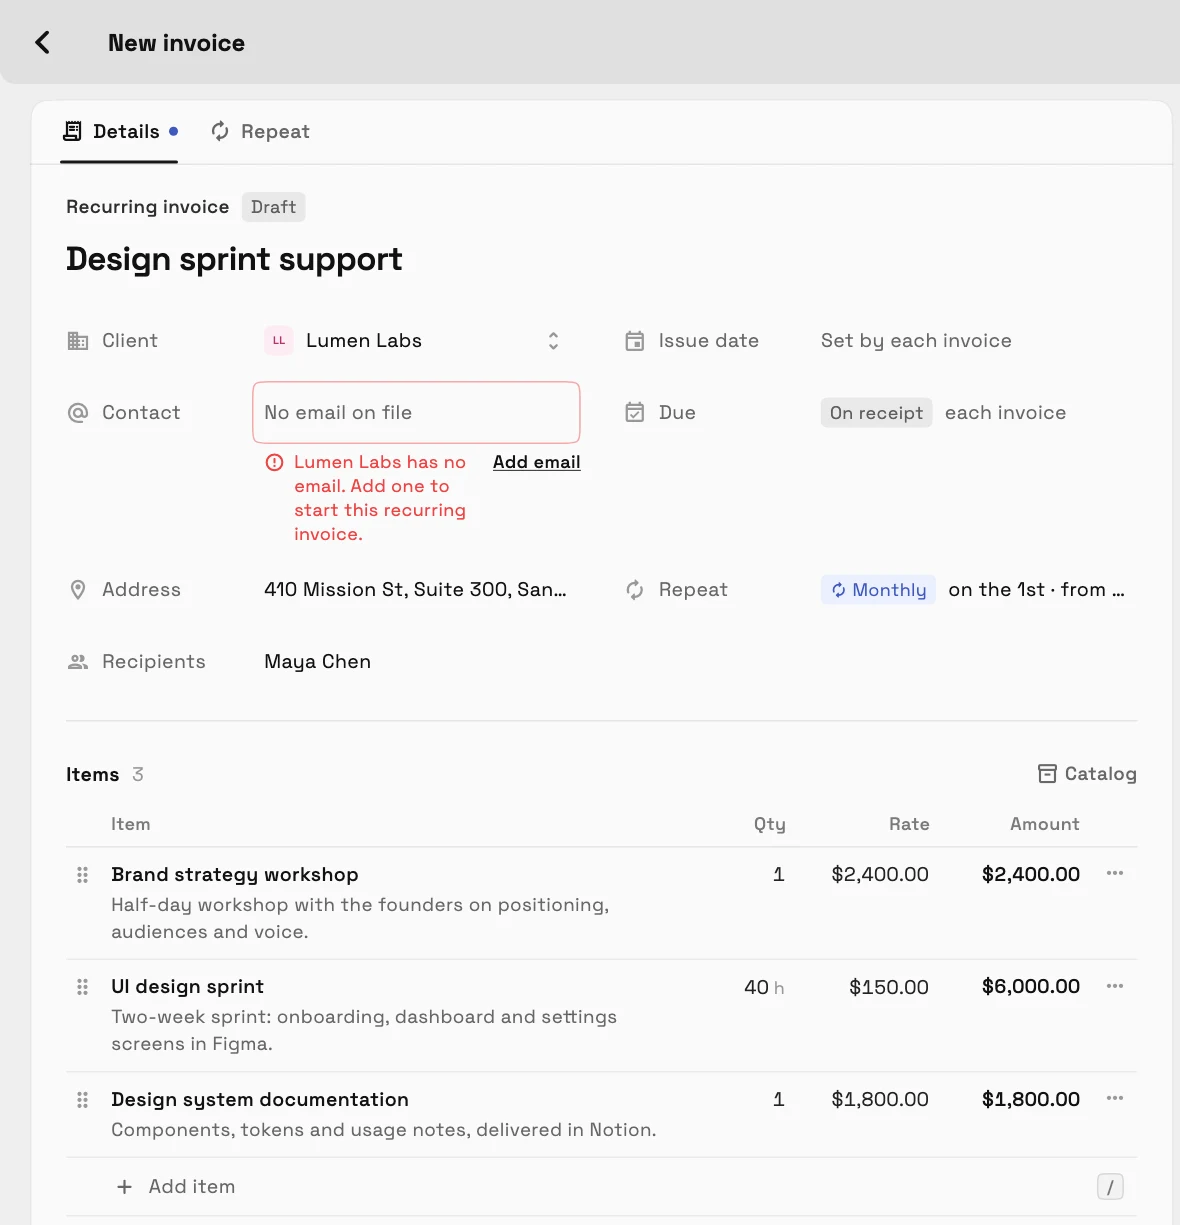
Task: Click the LL client avatar
Action: (279, 341)
